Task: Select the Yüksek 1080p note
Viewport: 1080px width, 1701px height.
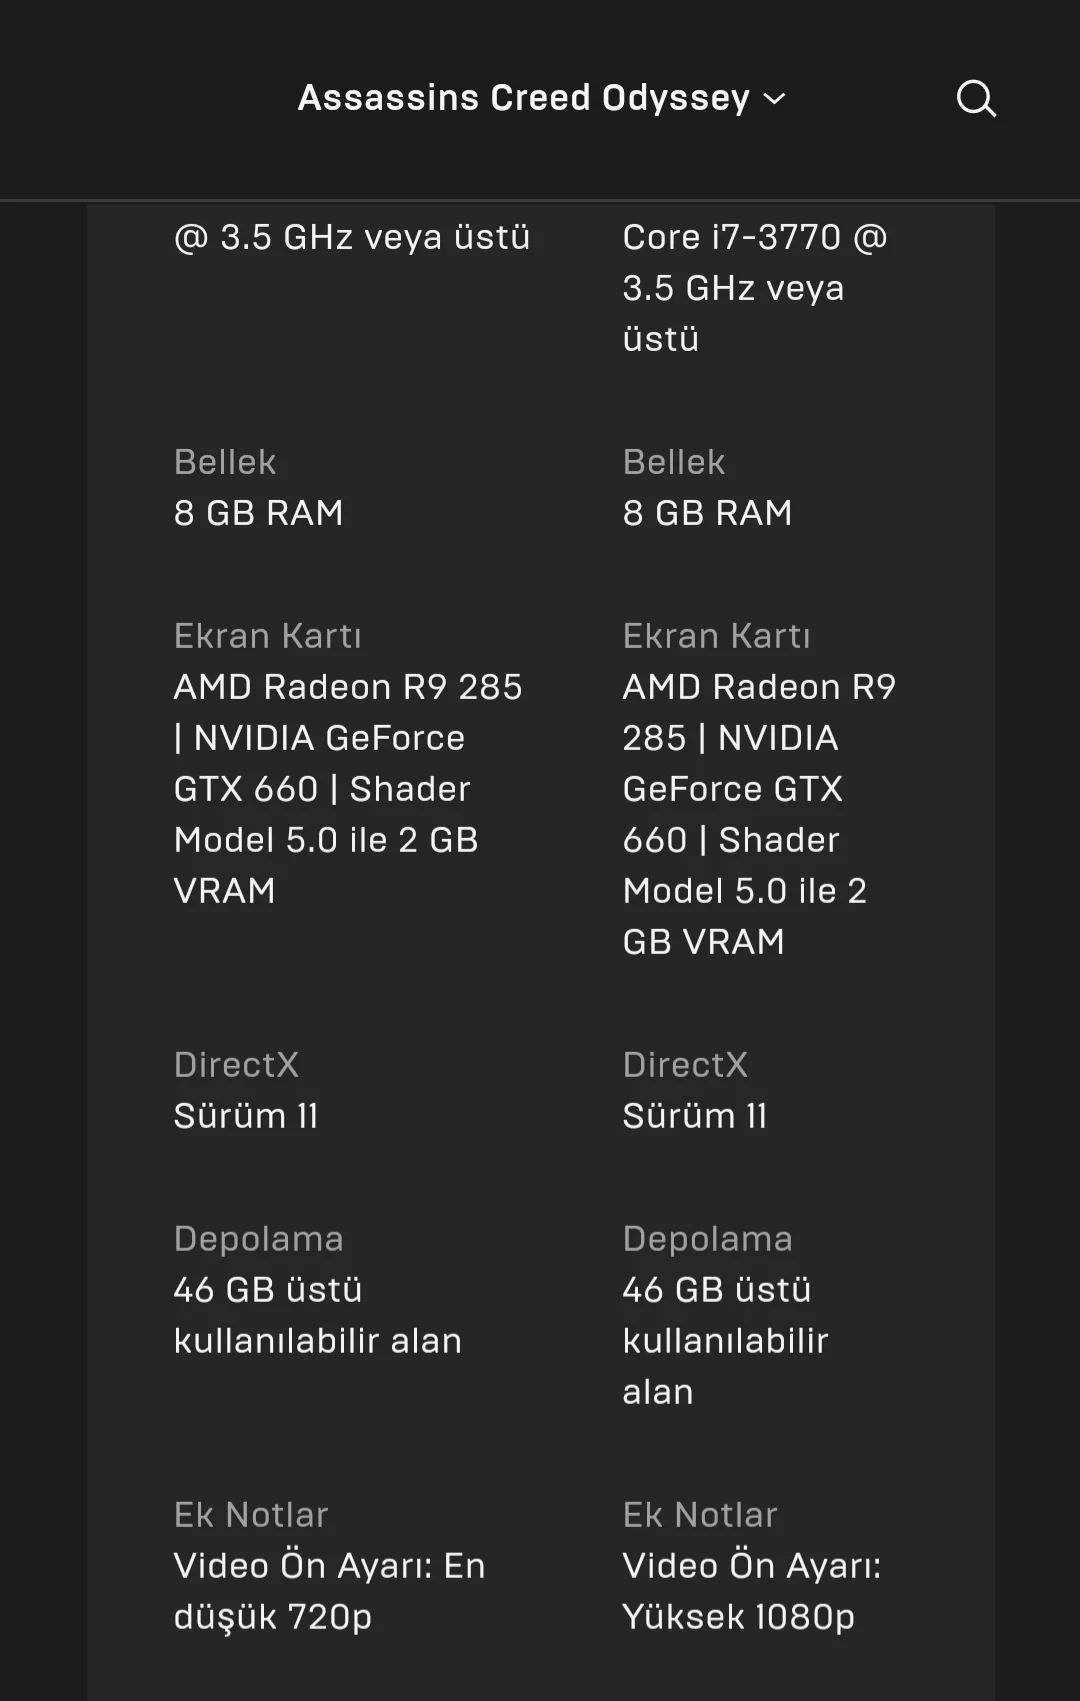Action: tap(738, 1617)
